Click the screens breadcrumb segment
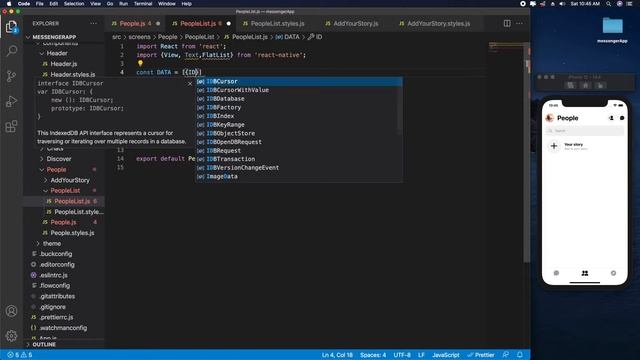 point(140,37)
